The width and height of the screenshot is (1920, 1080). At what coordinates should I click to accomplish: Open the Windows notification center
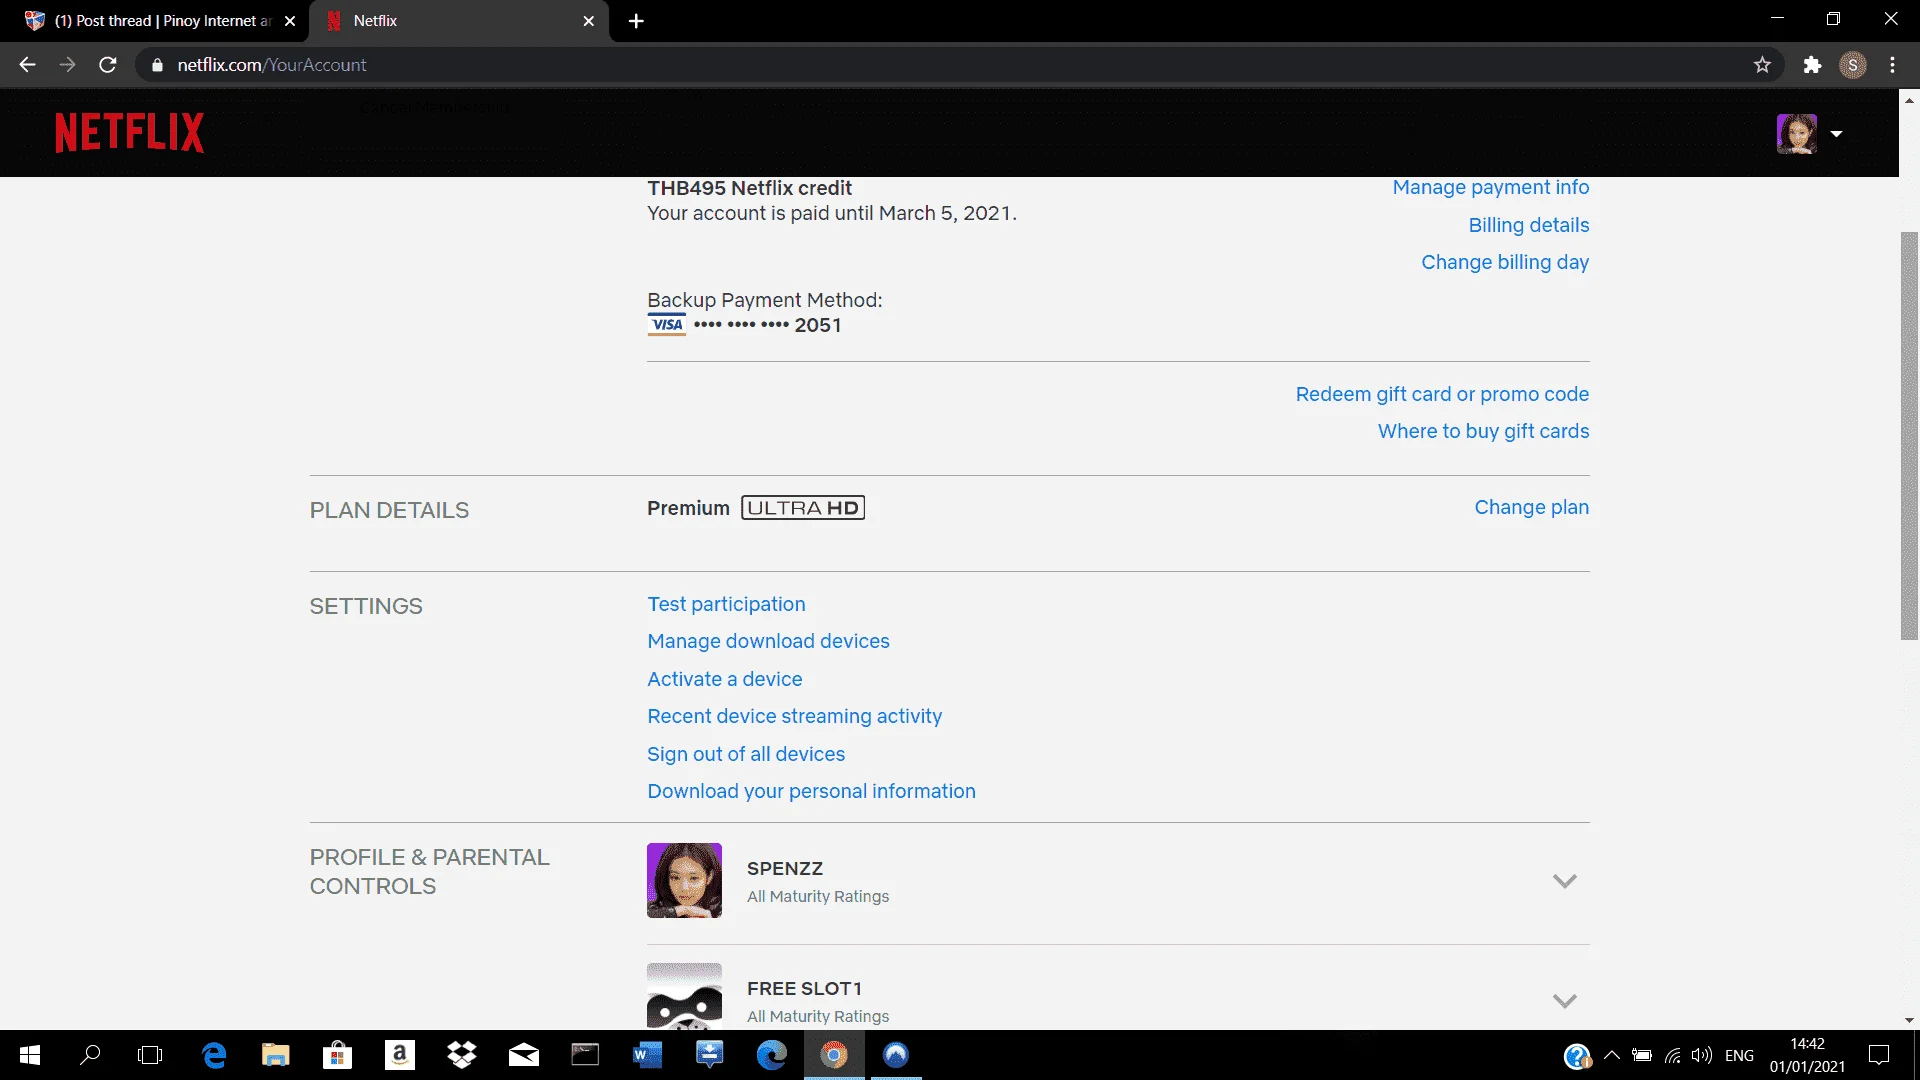point(1879,1055)
